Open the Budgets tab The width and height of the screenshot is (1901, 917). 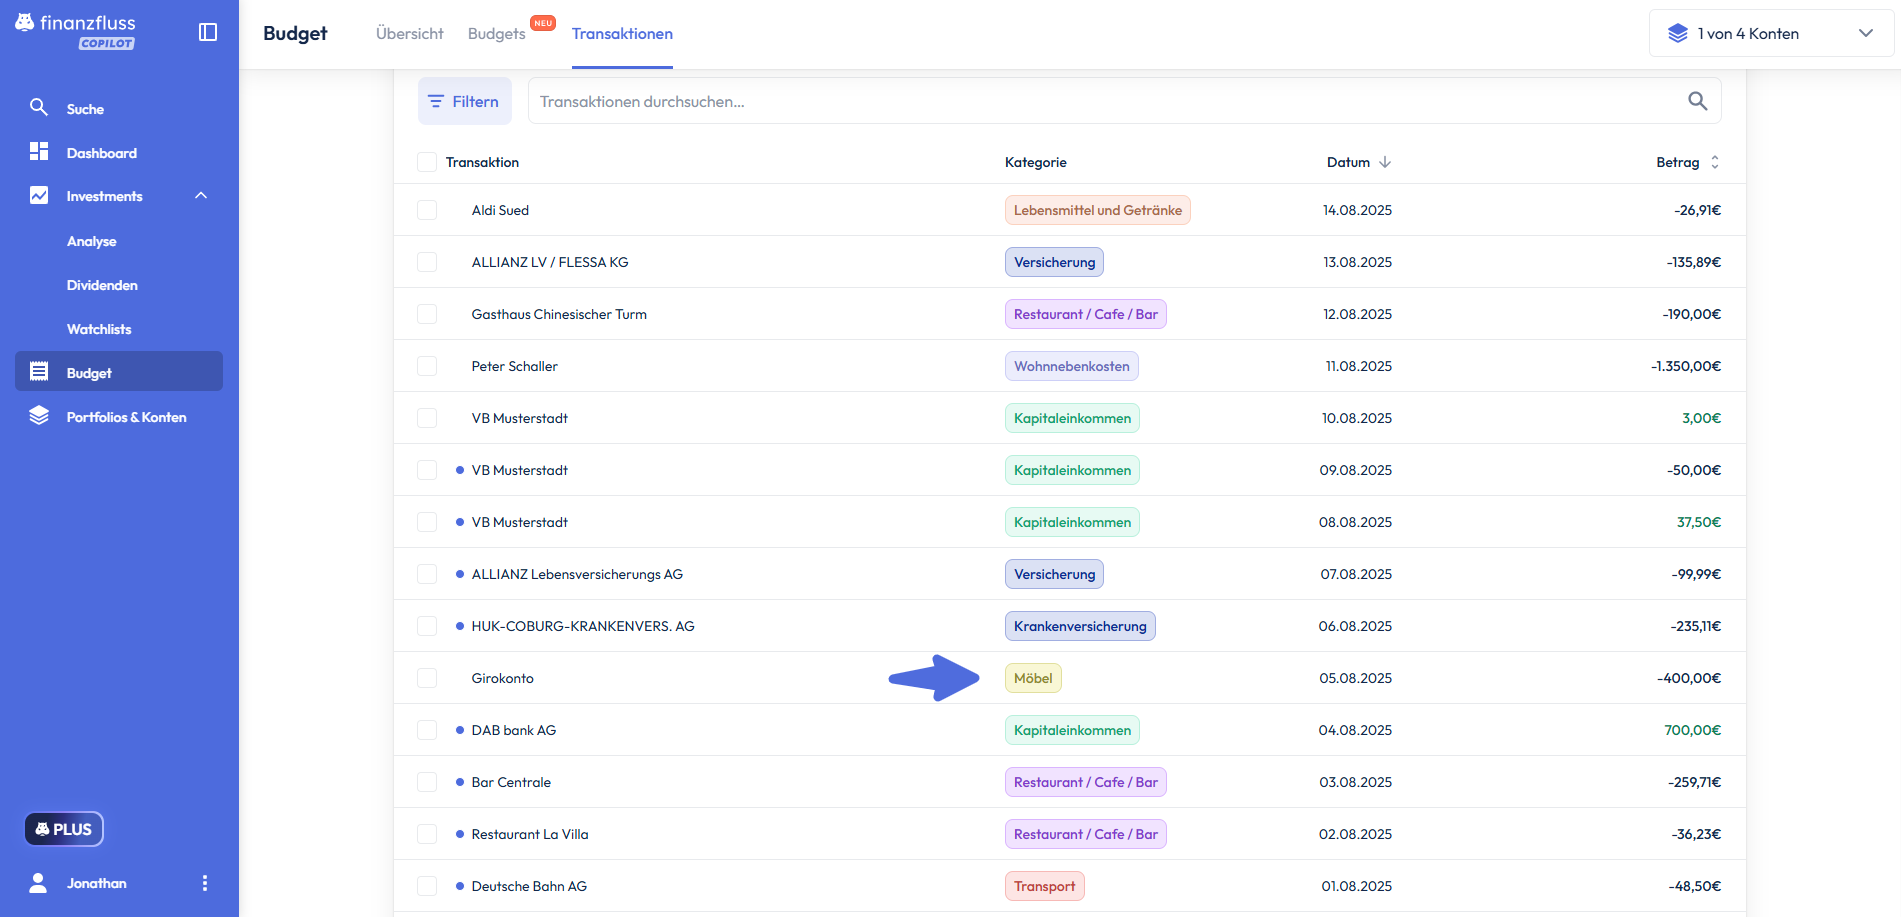(x=496, y=34)
